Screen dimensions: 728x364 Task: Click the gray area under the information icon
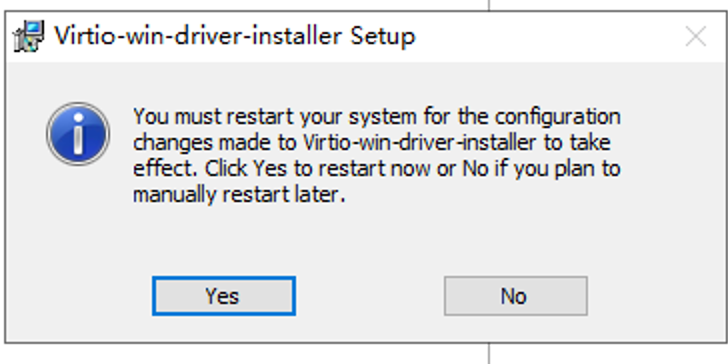(78, 218)
